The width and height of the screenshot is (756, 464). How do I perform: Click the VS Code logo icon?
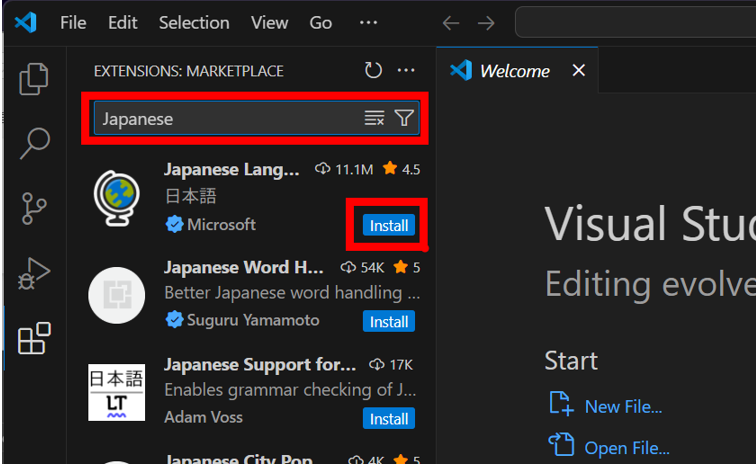[x=26, y=23]
